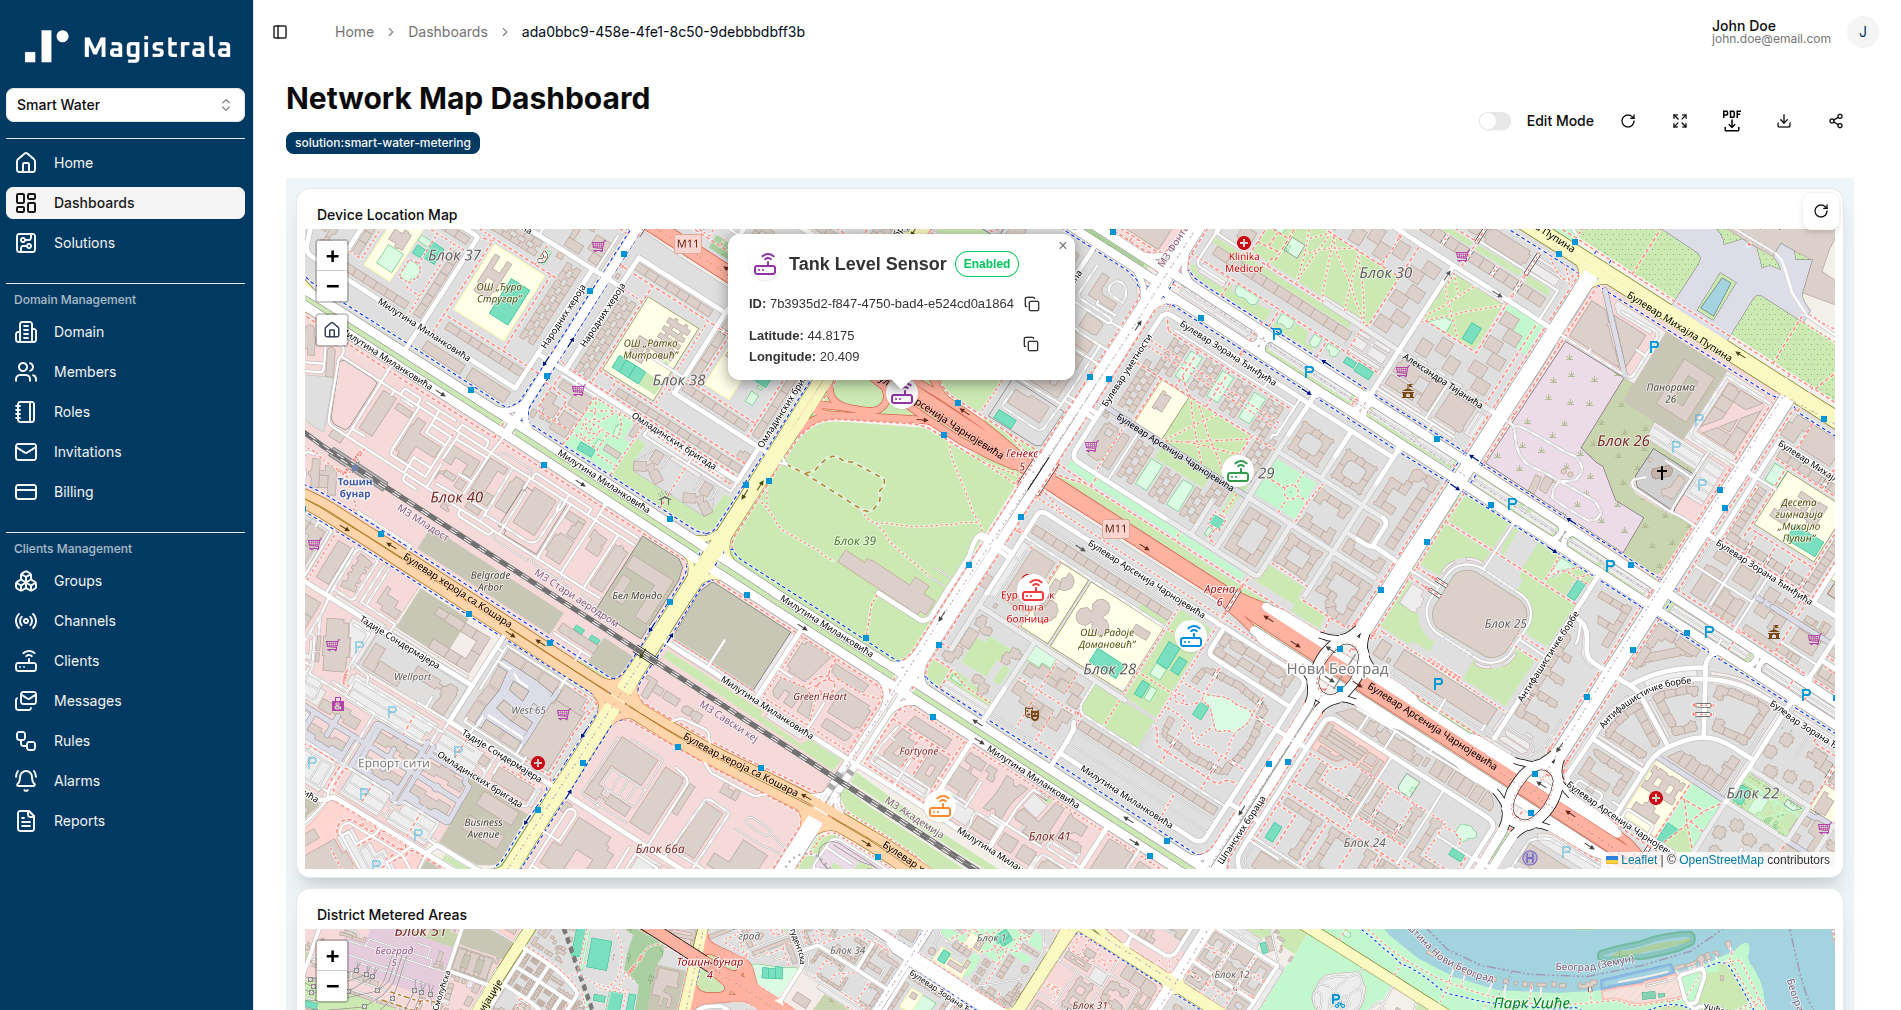Copy the Tank Level Sensor device ID

pyautogui.click(x=1031, y=304)
